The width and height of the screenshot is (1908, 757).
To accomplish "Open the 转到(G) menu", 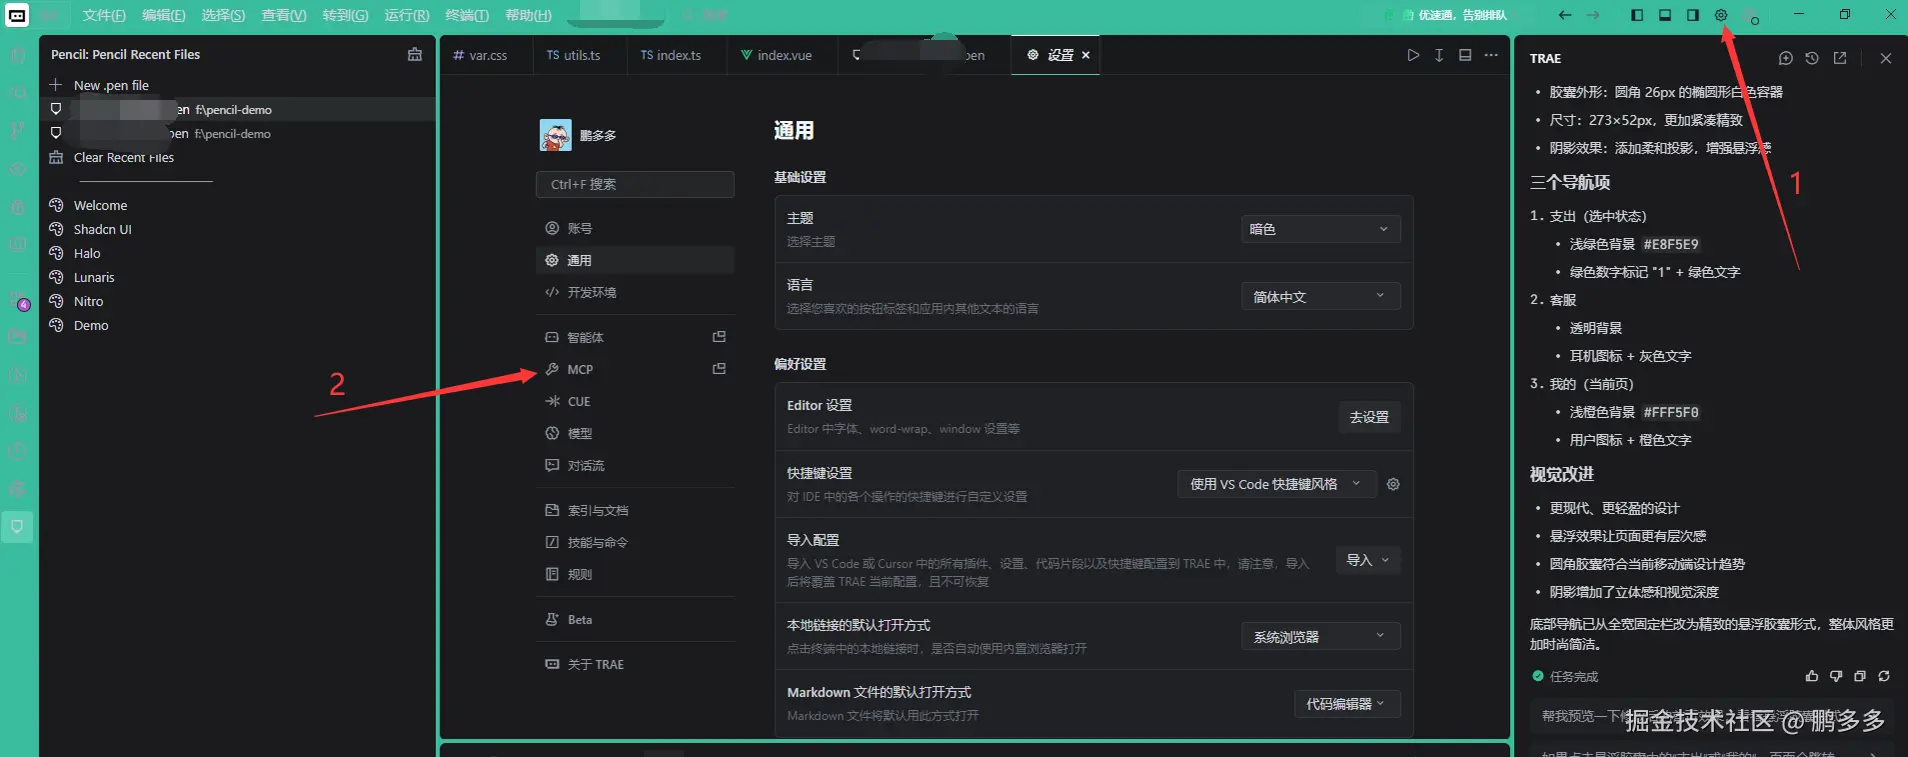I will tap(345, 15).
